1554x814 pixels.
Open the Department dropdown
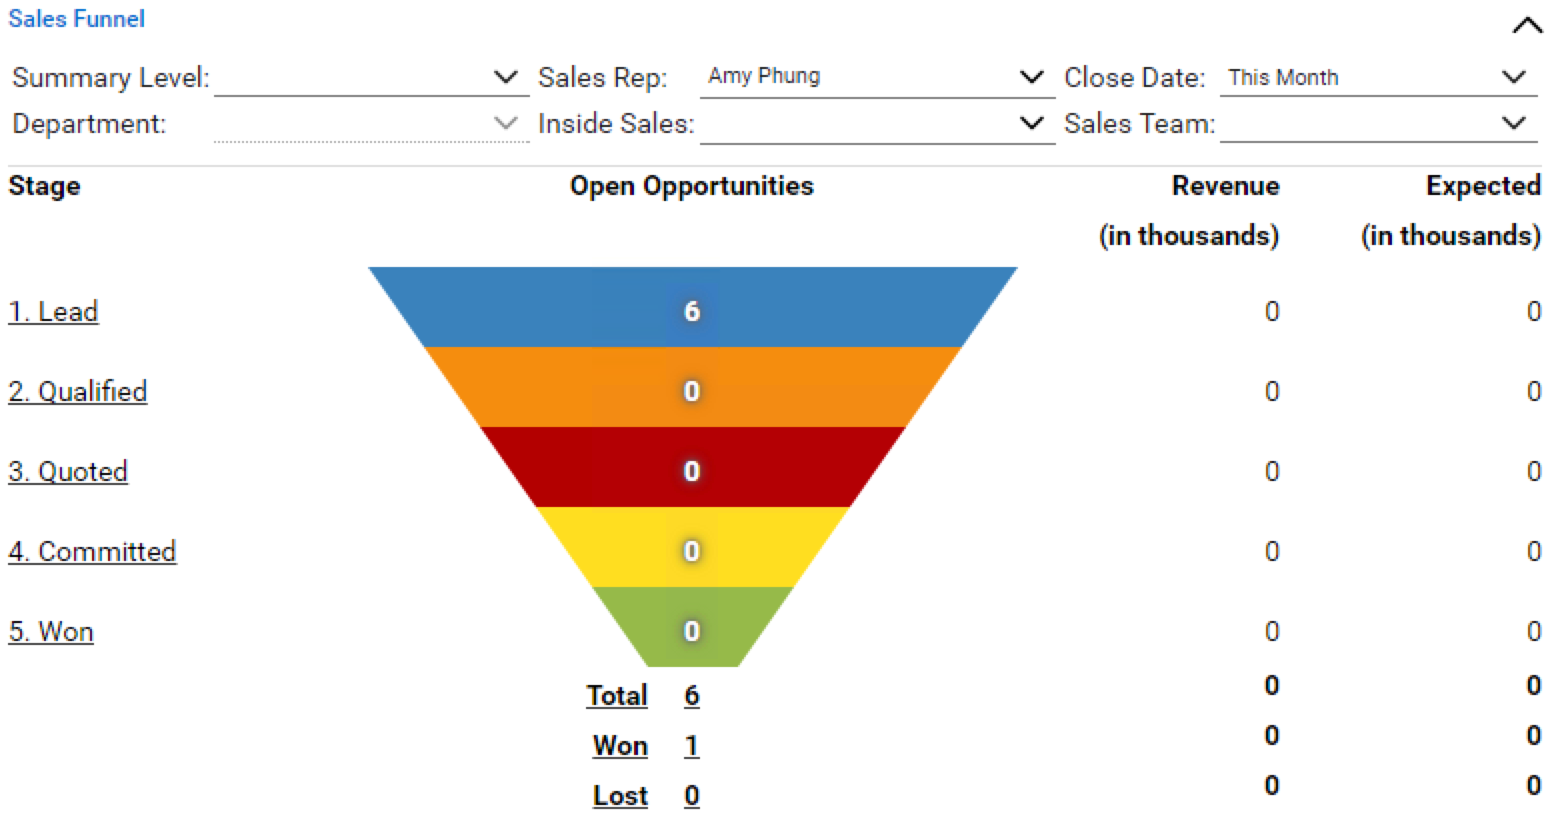[371, 124]
